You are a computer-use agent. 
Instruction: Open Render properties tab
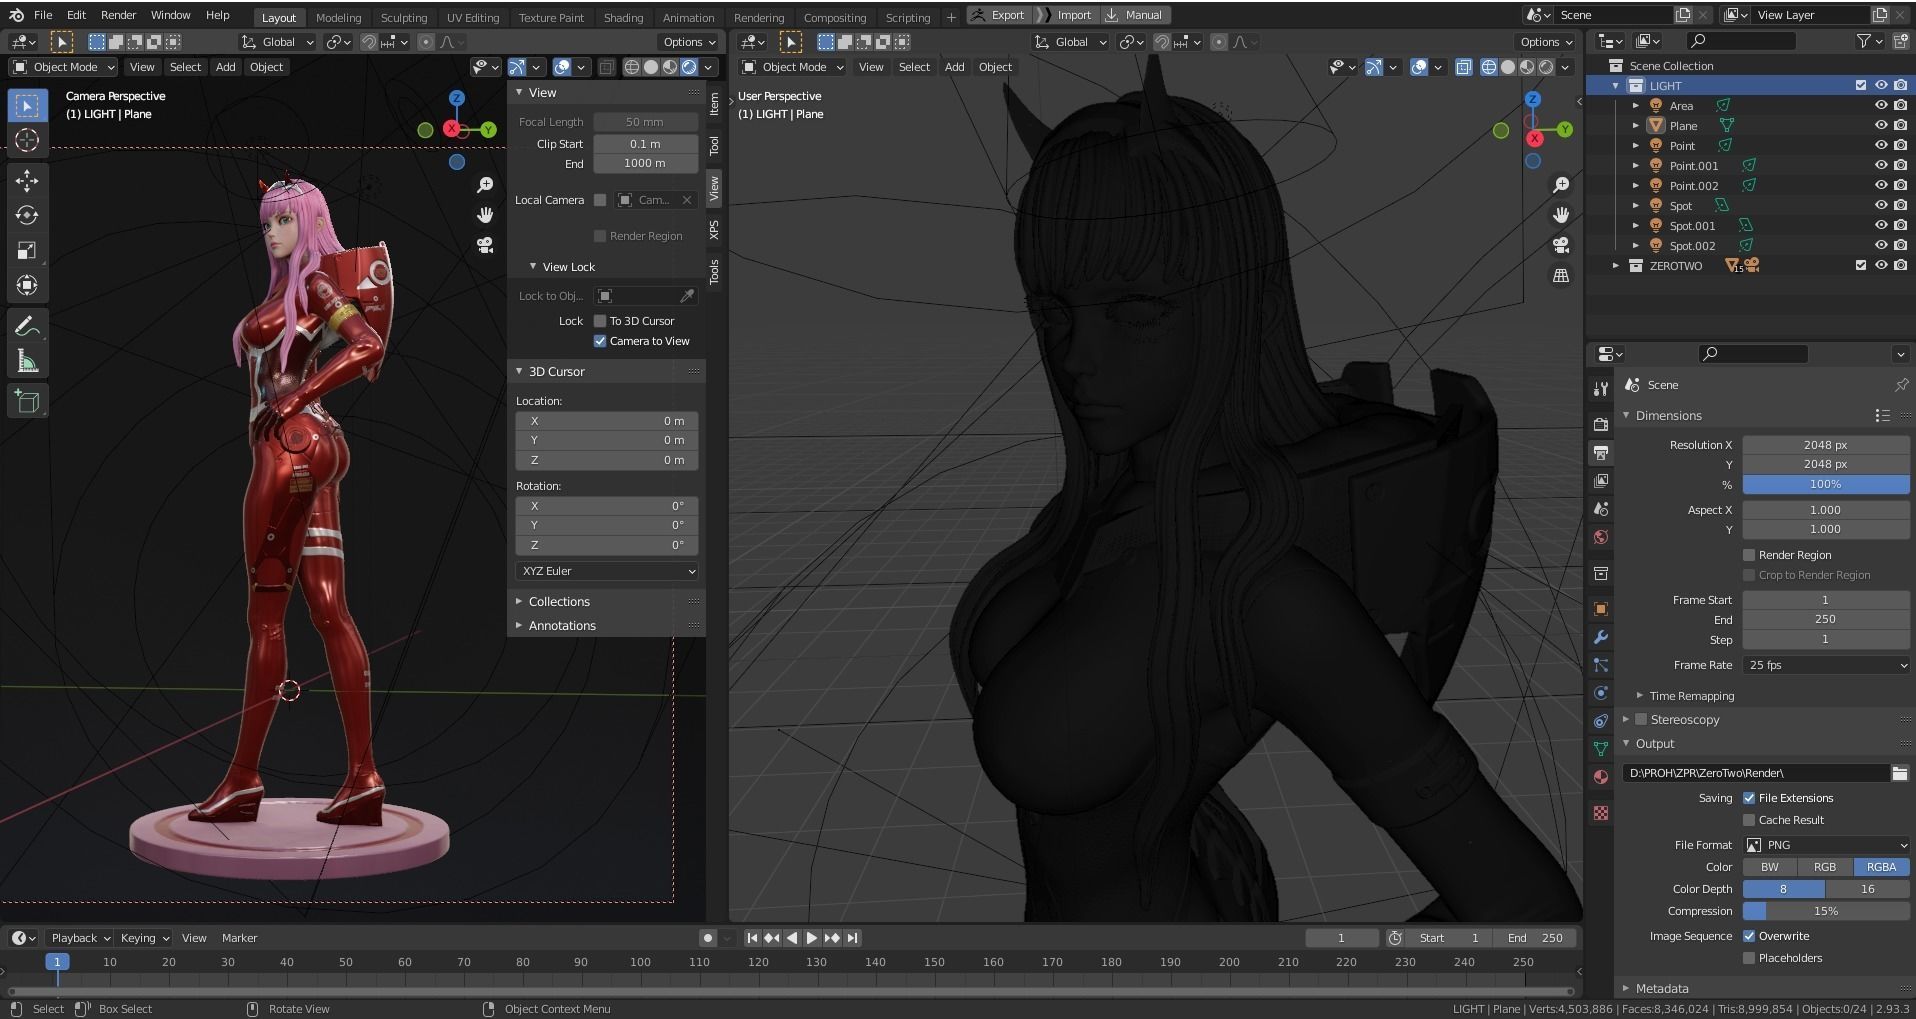(1601, 424)
